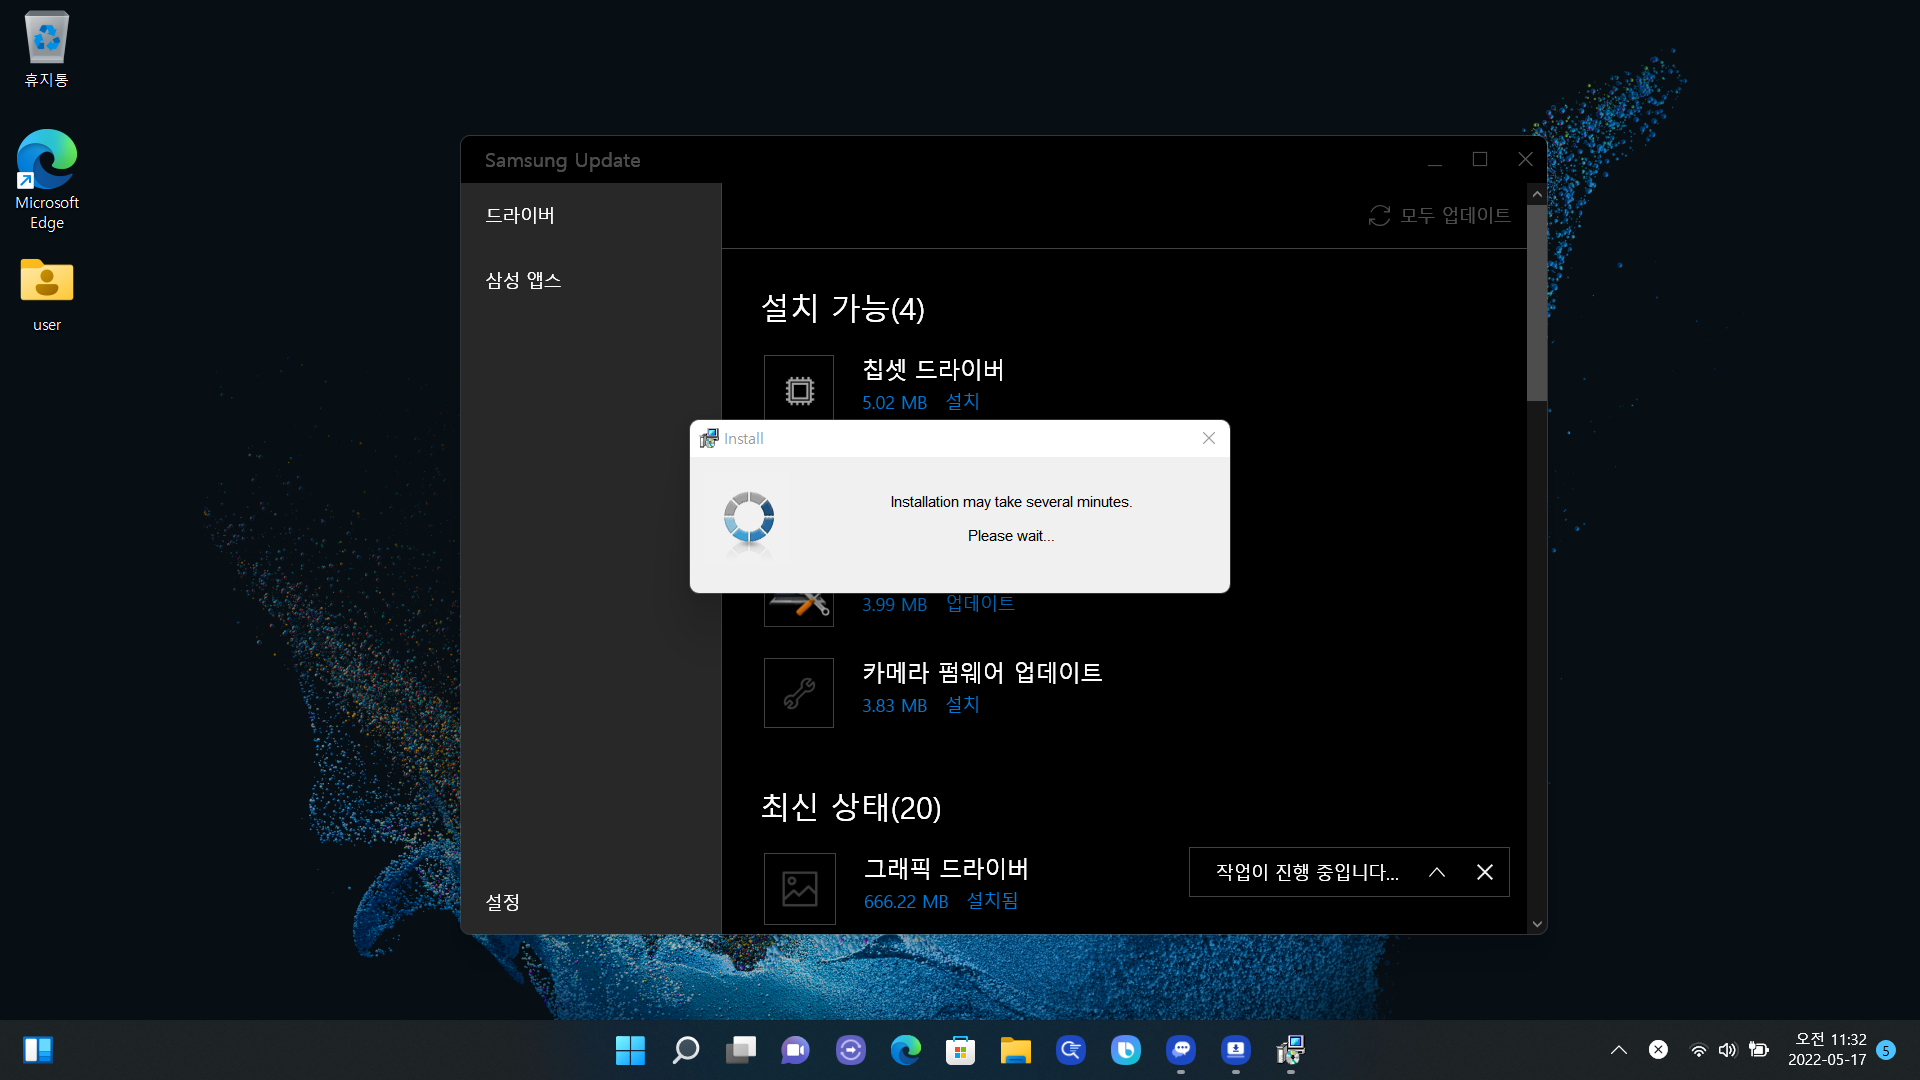Click the graphics driver image icon
The width and height of the screenshot is (1920, 1080).
pos(799,888)
